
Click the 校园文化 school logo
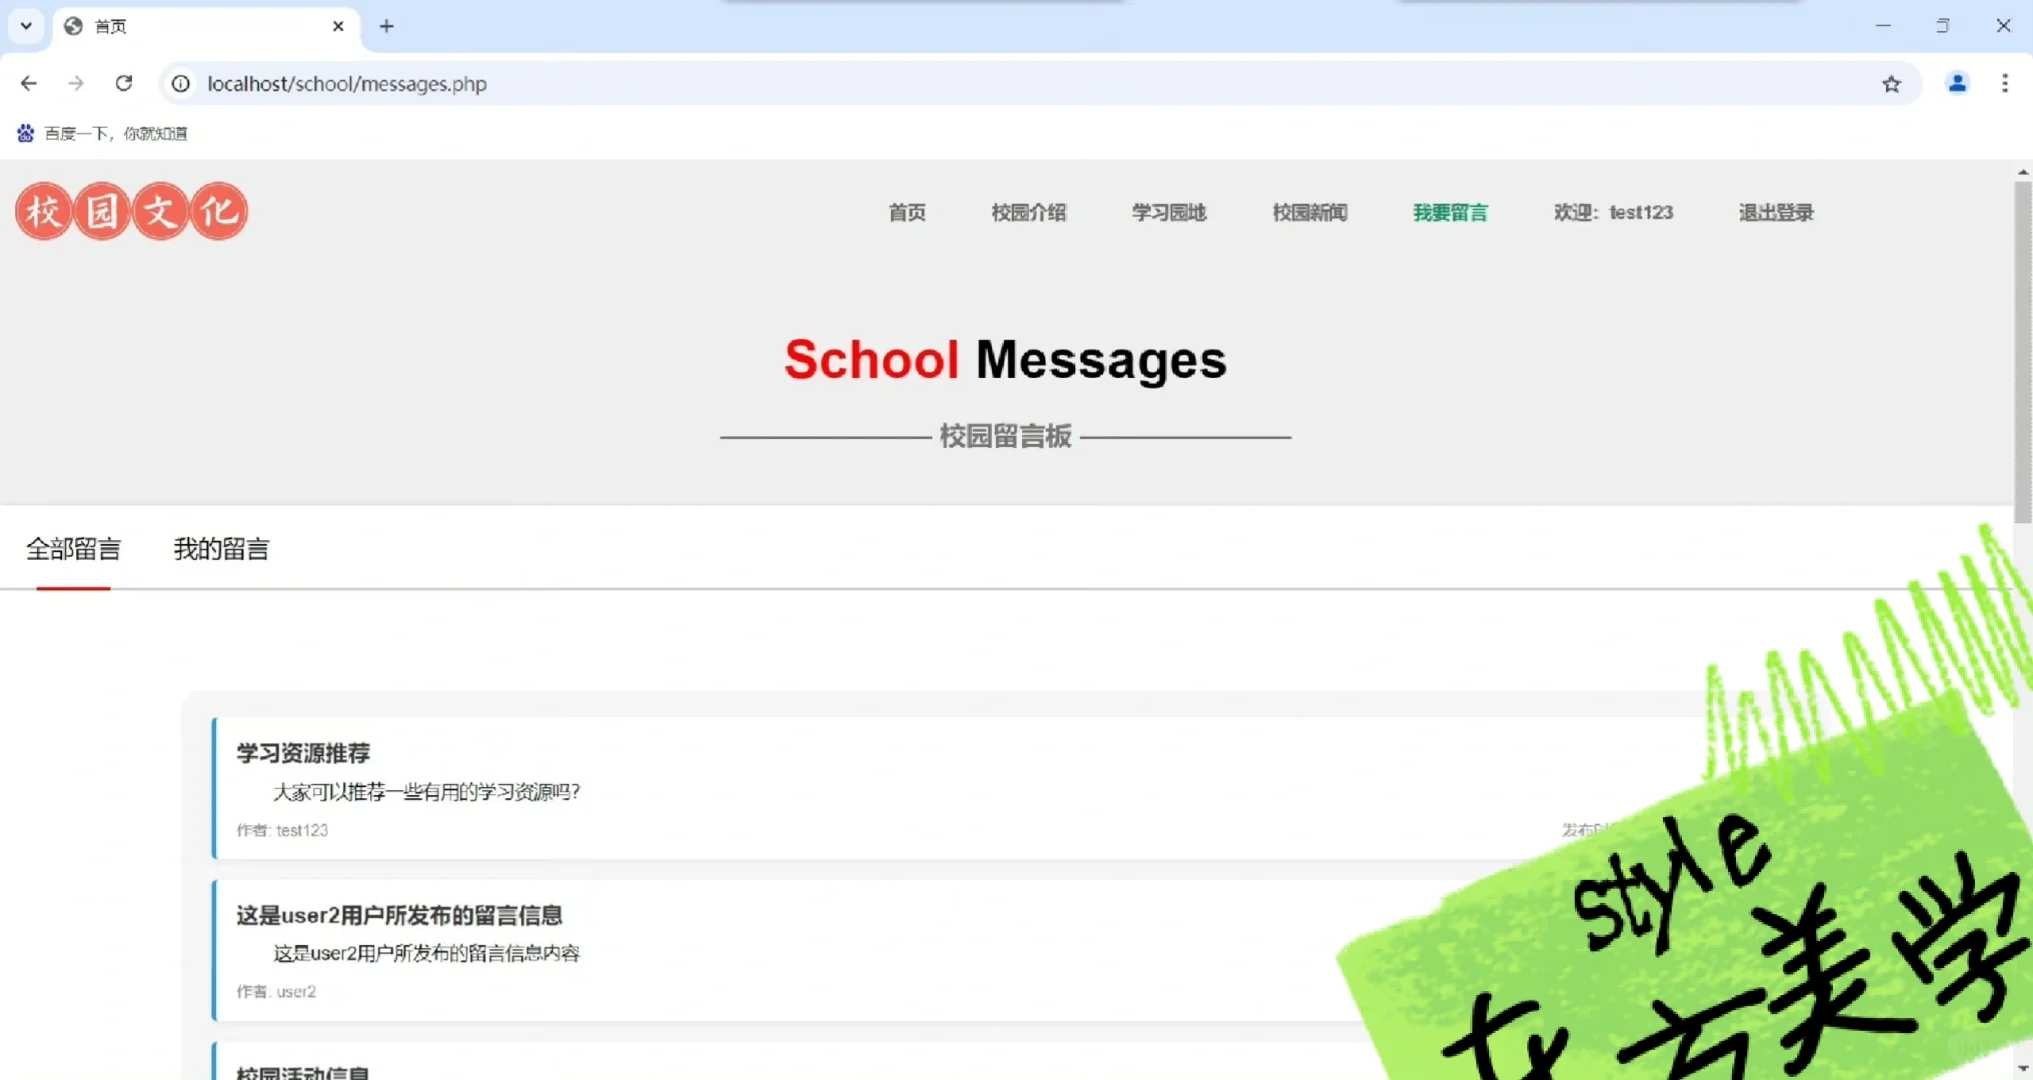(131, 211)
